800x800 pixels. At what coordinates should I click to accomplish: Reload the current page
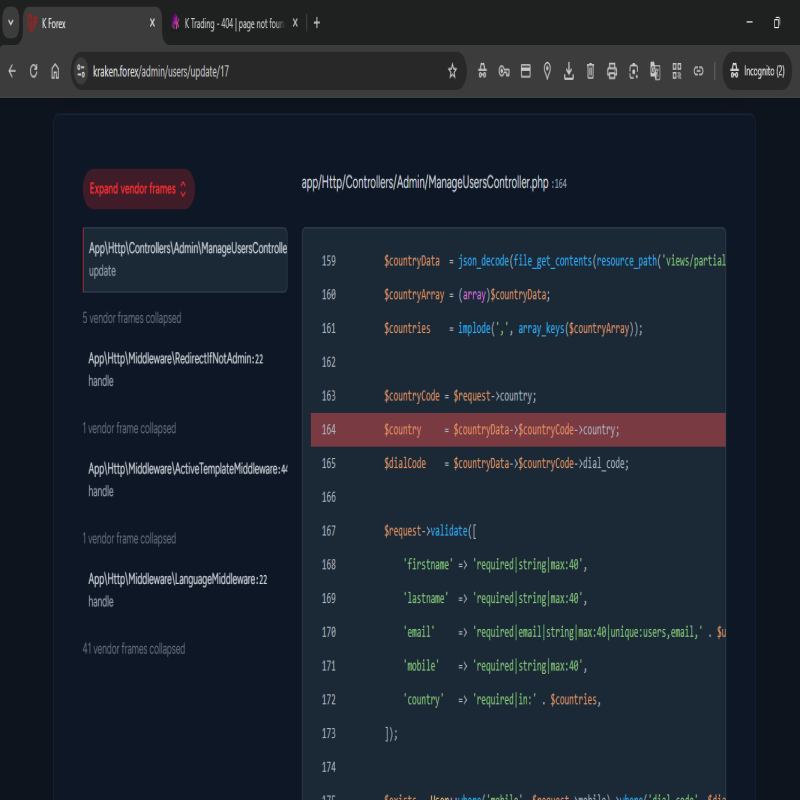(x=33, y=71)
